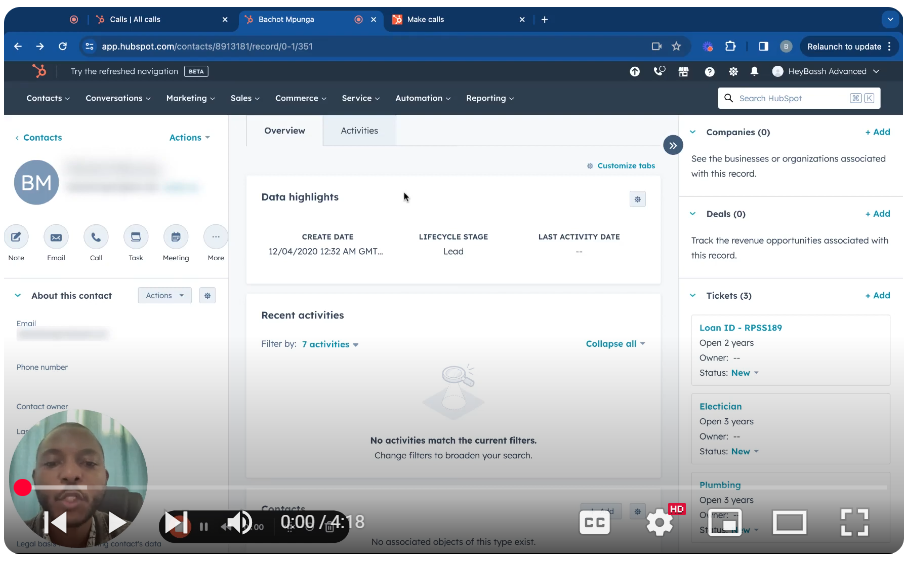Toggle theater mode on video

tap(790, 522)
